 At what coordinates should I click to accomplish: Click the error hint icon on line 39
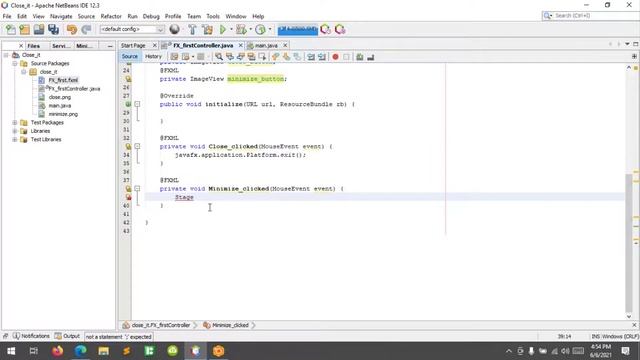pyautogui.click(x=128, y=197)
